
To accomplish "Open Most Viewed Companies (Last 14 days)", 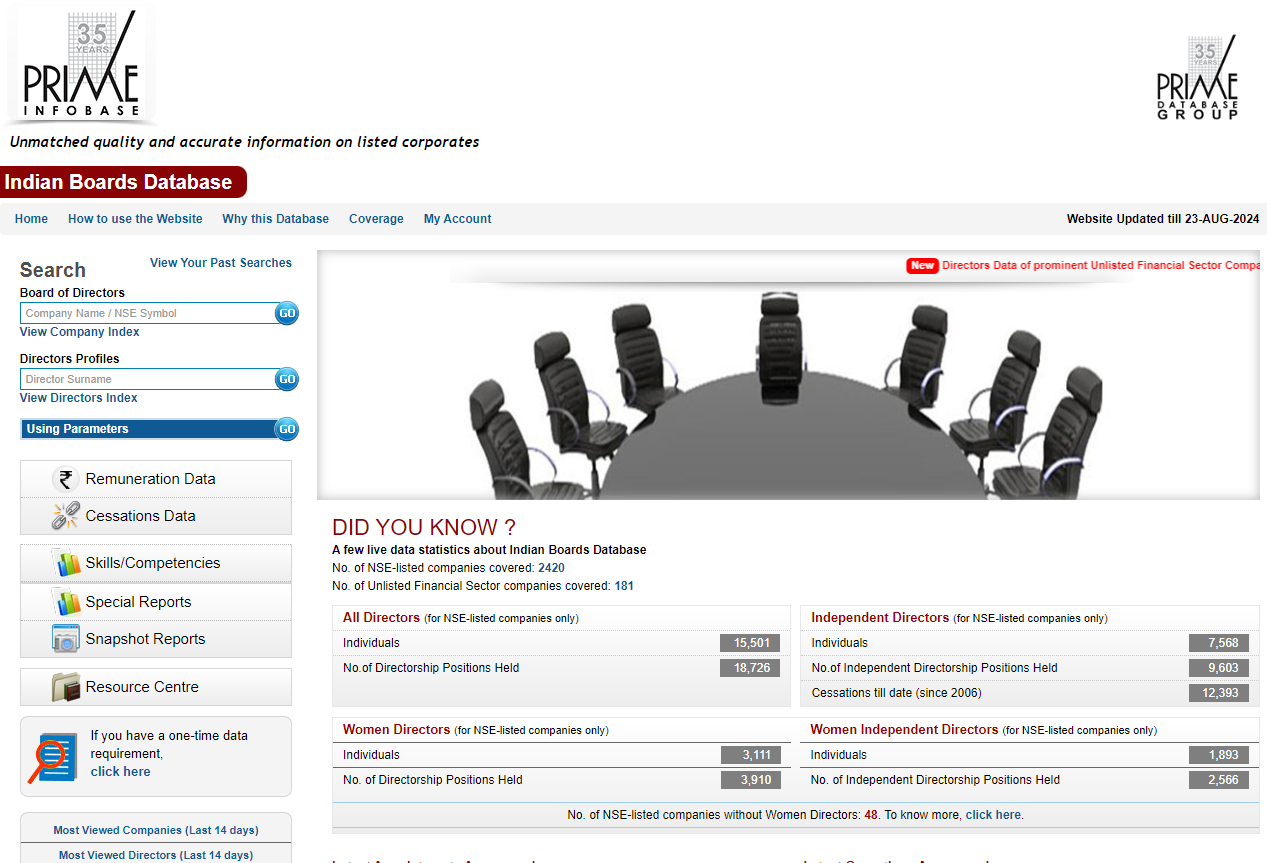I will (156, 830).
